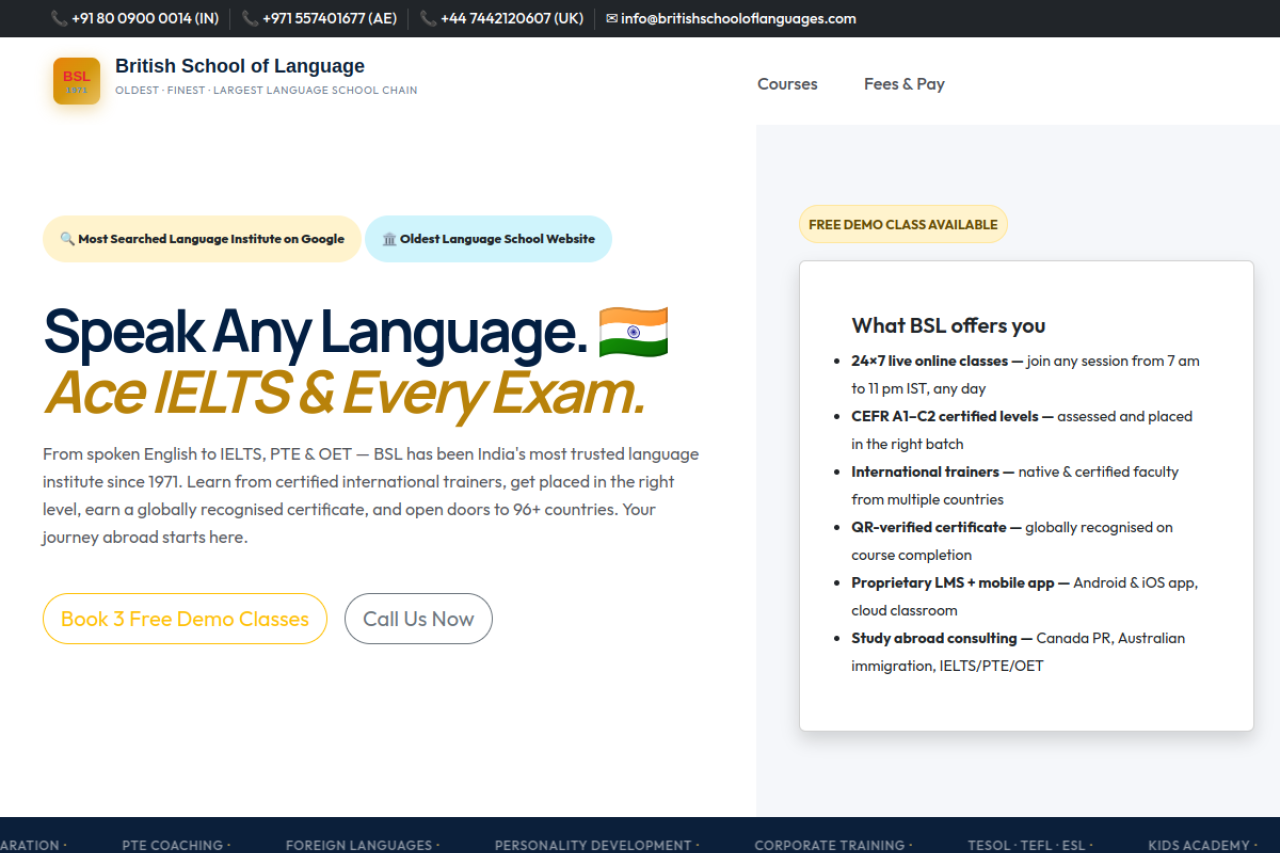This screenshot has width=1280, height=853.
Task: Click the British School of Language title
Action: click(240, 66)
